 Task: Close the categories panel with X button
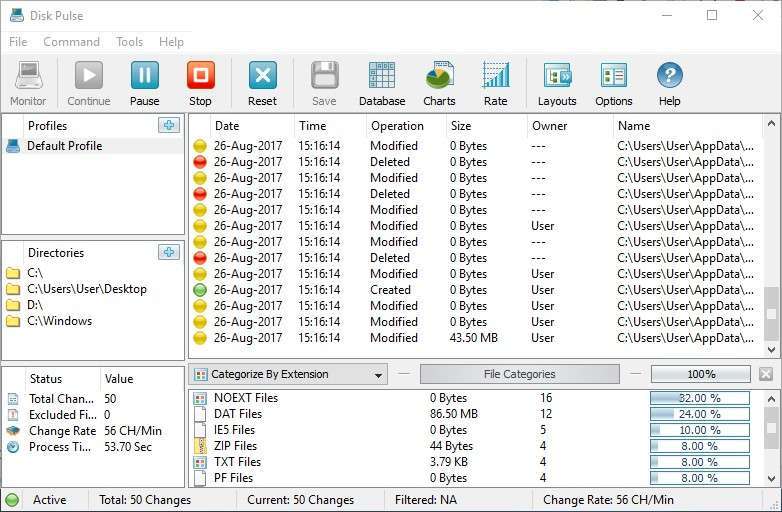766,374
